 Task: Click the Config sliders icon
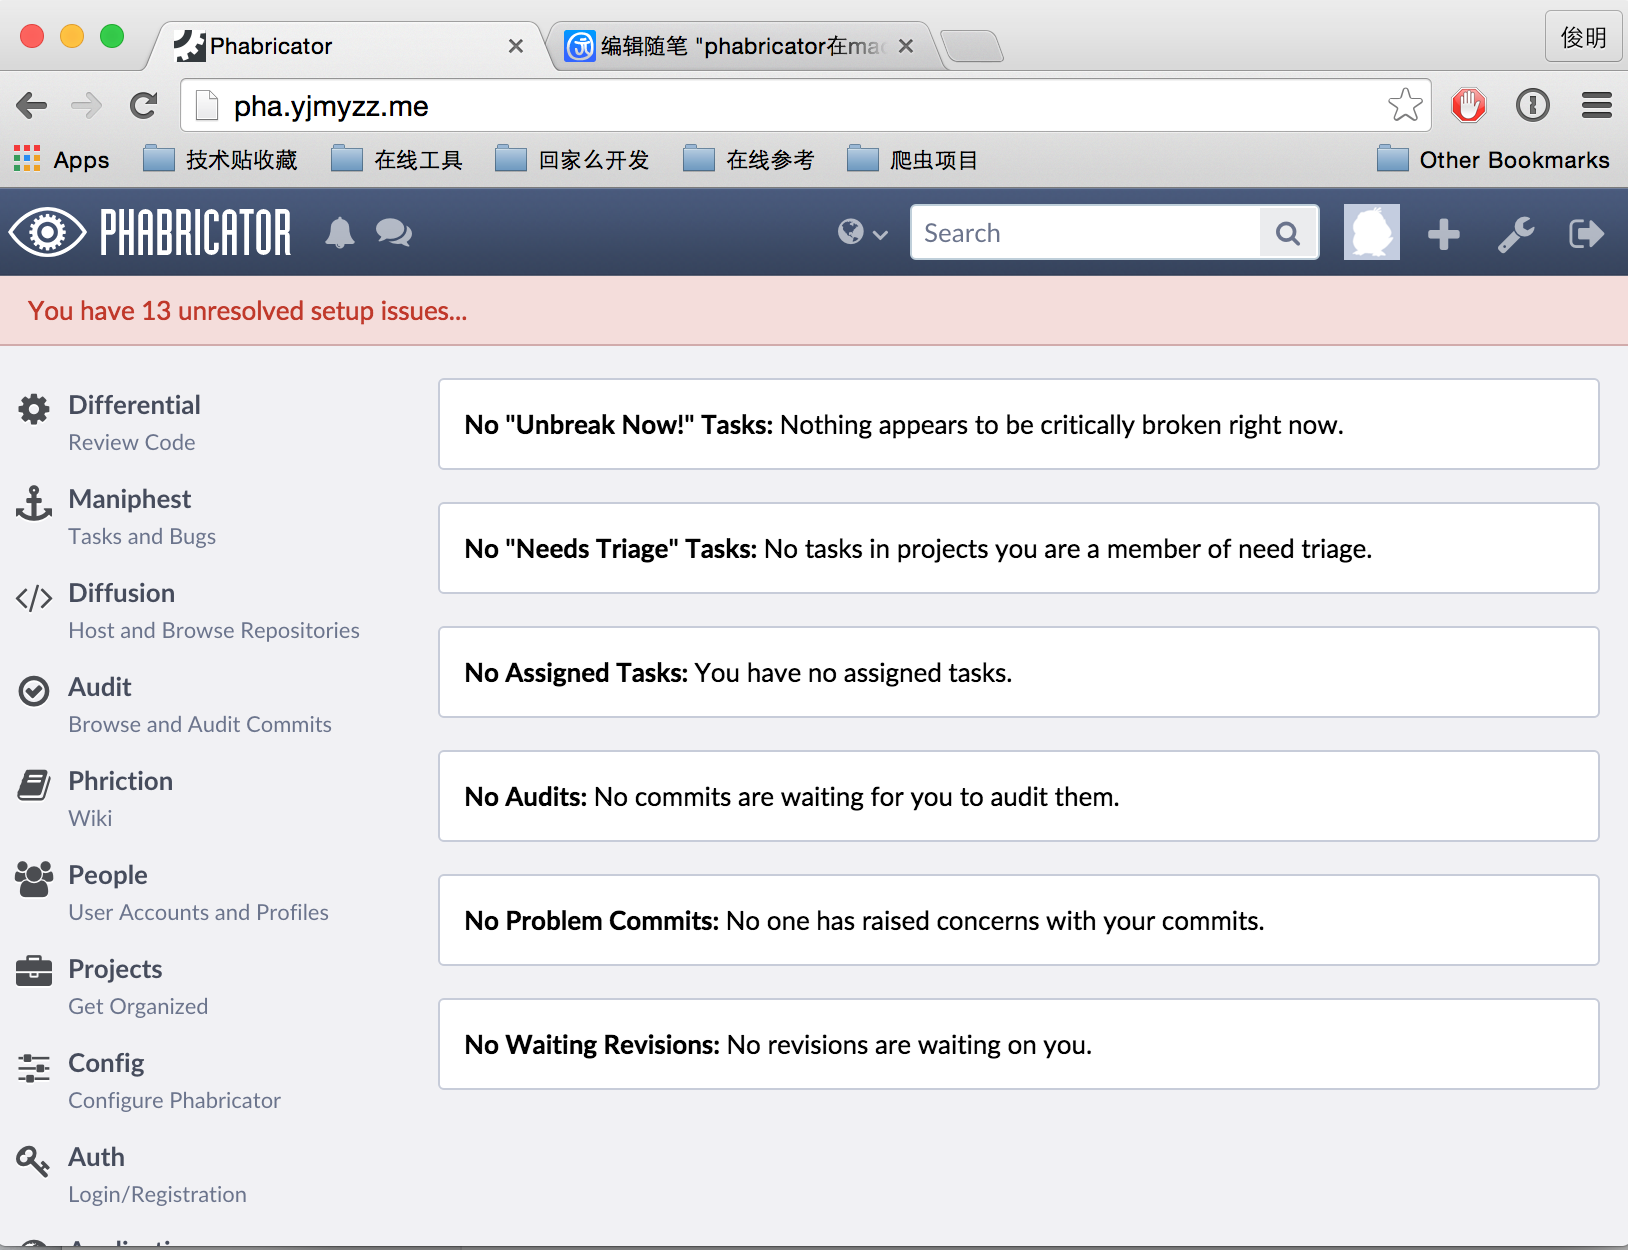[34, 1068]
